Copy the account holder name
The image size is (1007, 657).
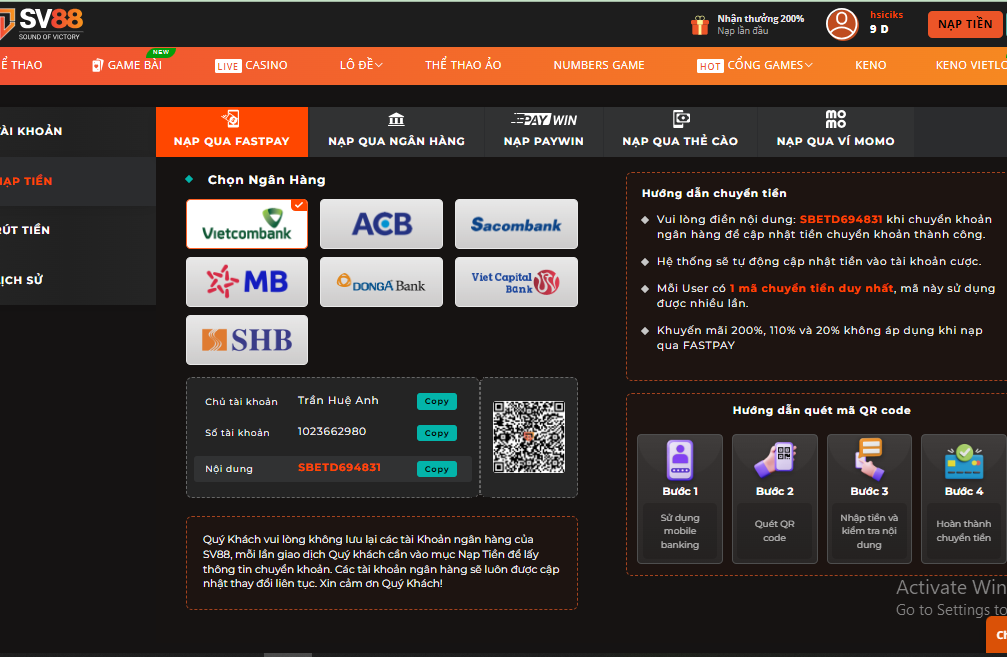pyautogui.click(x=437, y=401)
